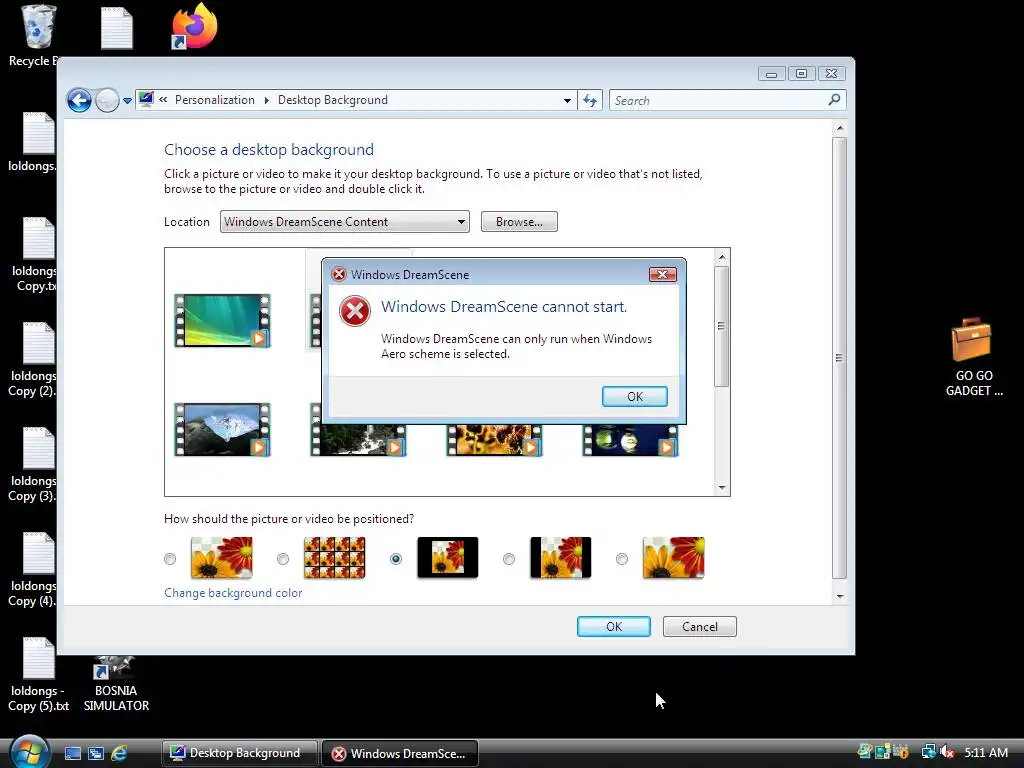Click in the Search input field
Screen dimensions: 1024x768
click(x=718, y=101)
